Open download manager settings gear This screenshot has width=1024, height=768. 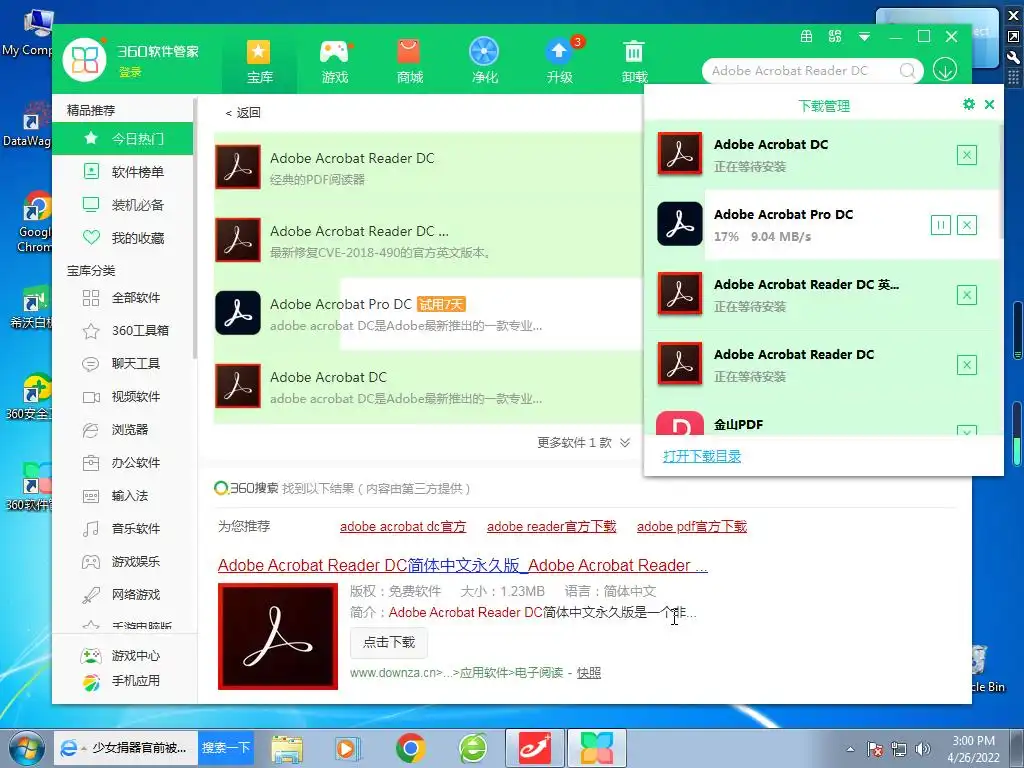pos(968,104)
